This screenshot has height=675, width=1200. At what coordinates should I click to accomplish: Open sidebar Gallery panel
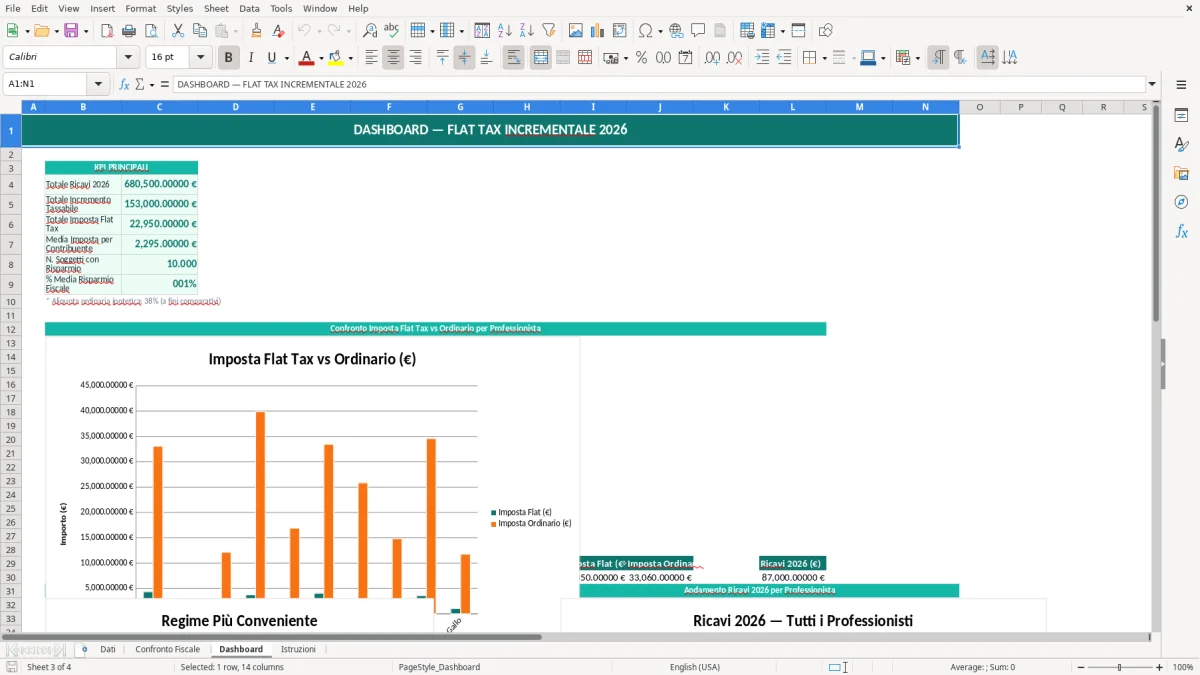(x=1181, y=173)
